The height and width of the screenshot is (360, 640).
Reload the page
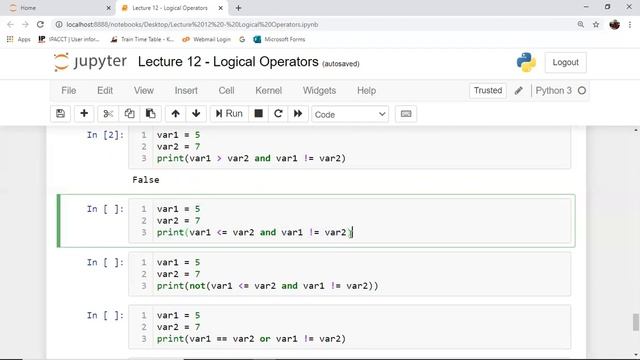40,24
